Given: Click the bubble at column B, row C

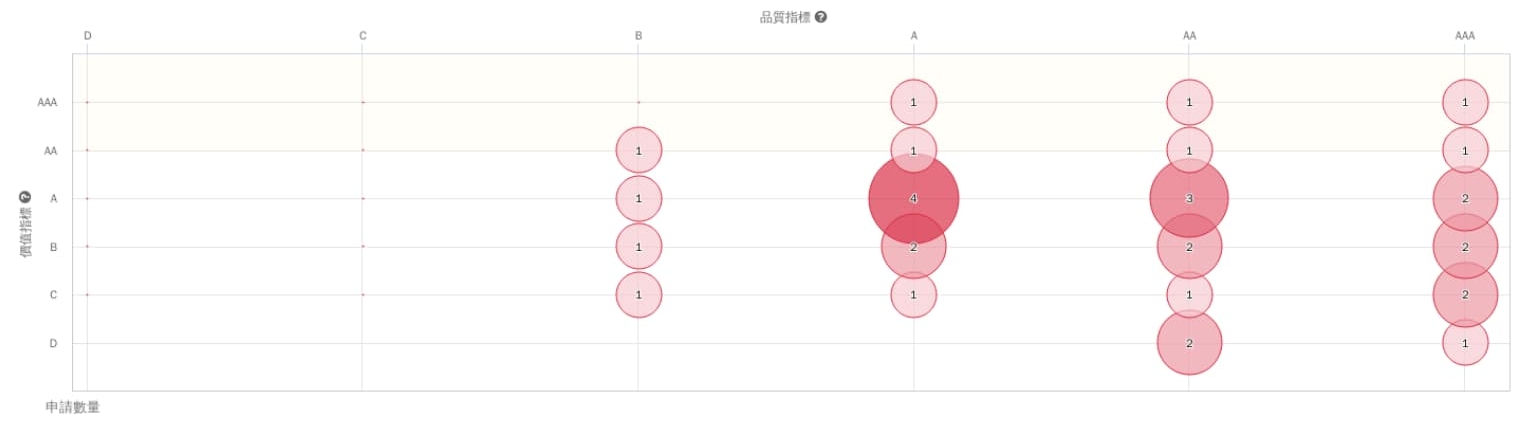Looking at the screenshot, I should coord(639,295).
